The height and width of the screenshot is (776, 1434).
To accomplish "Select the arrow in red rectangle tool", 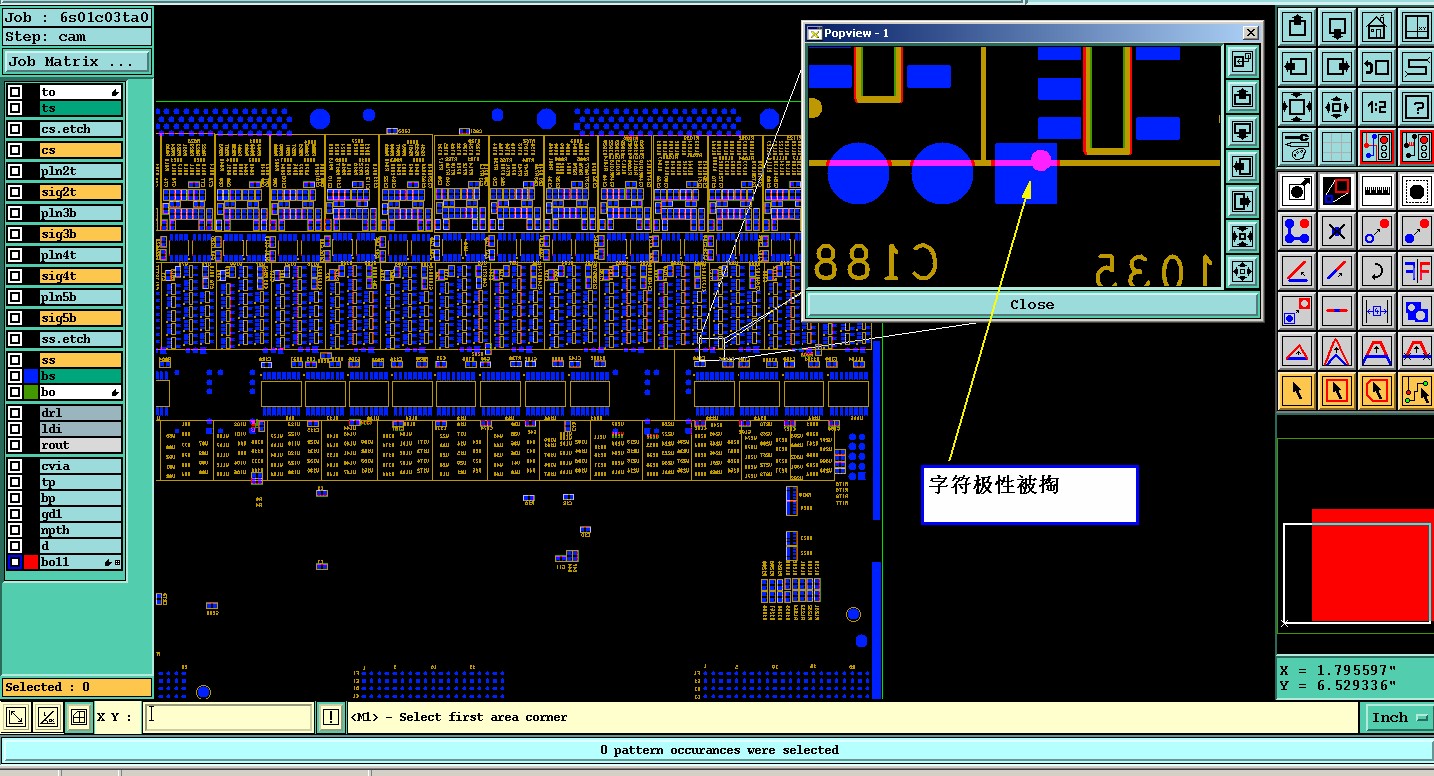I will pyautogui.click(x=1337, y=391).
